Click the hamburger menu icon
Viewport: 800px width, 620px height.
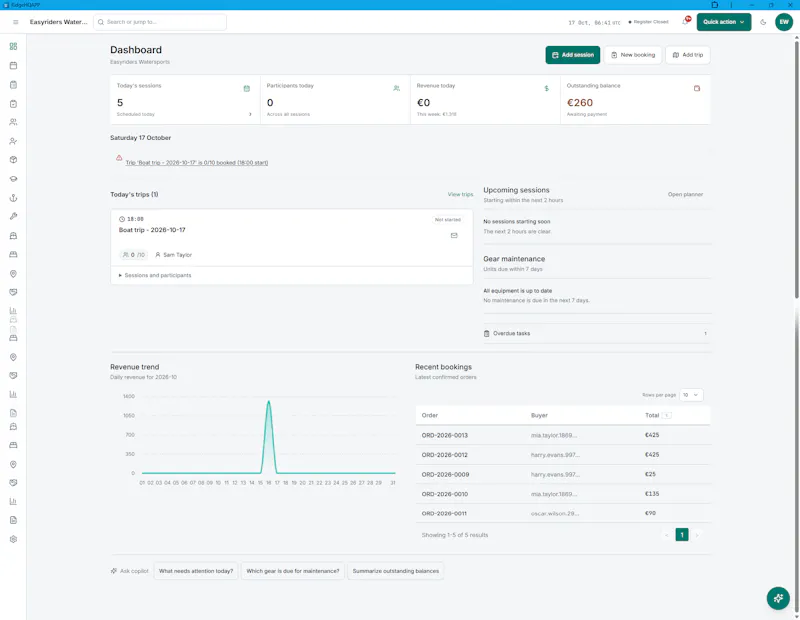point(16,22)
